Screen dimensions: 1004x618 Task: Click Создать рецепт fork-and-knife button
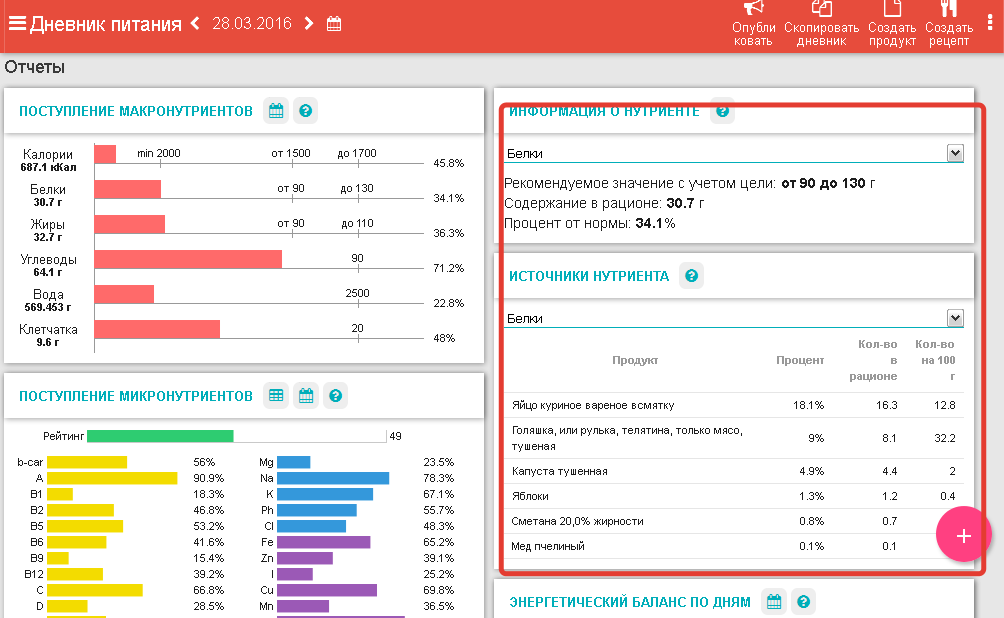(948, 23)
